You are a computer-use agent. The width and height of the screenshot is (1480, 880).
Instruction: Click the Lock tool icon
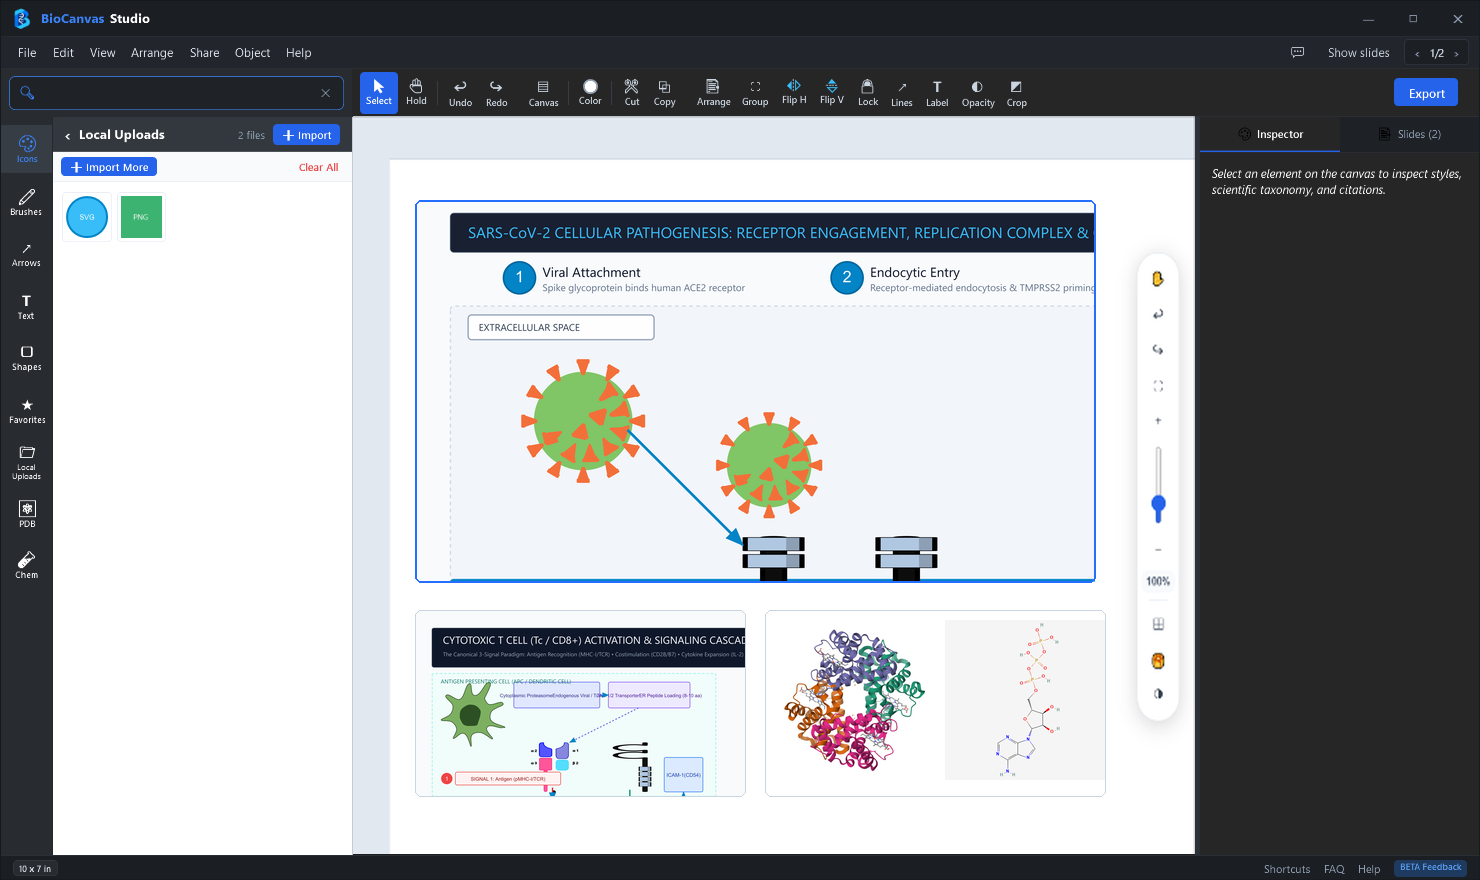click(x=868, y=92)
